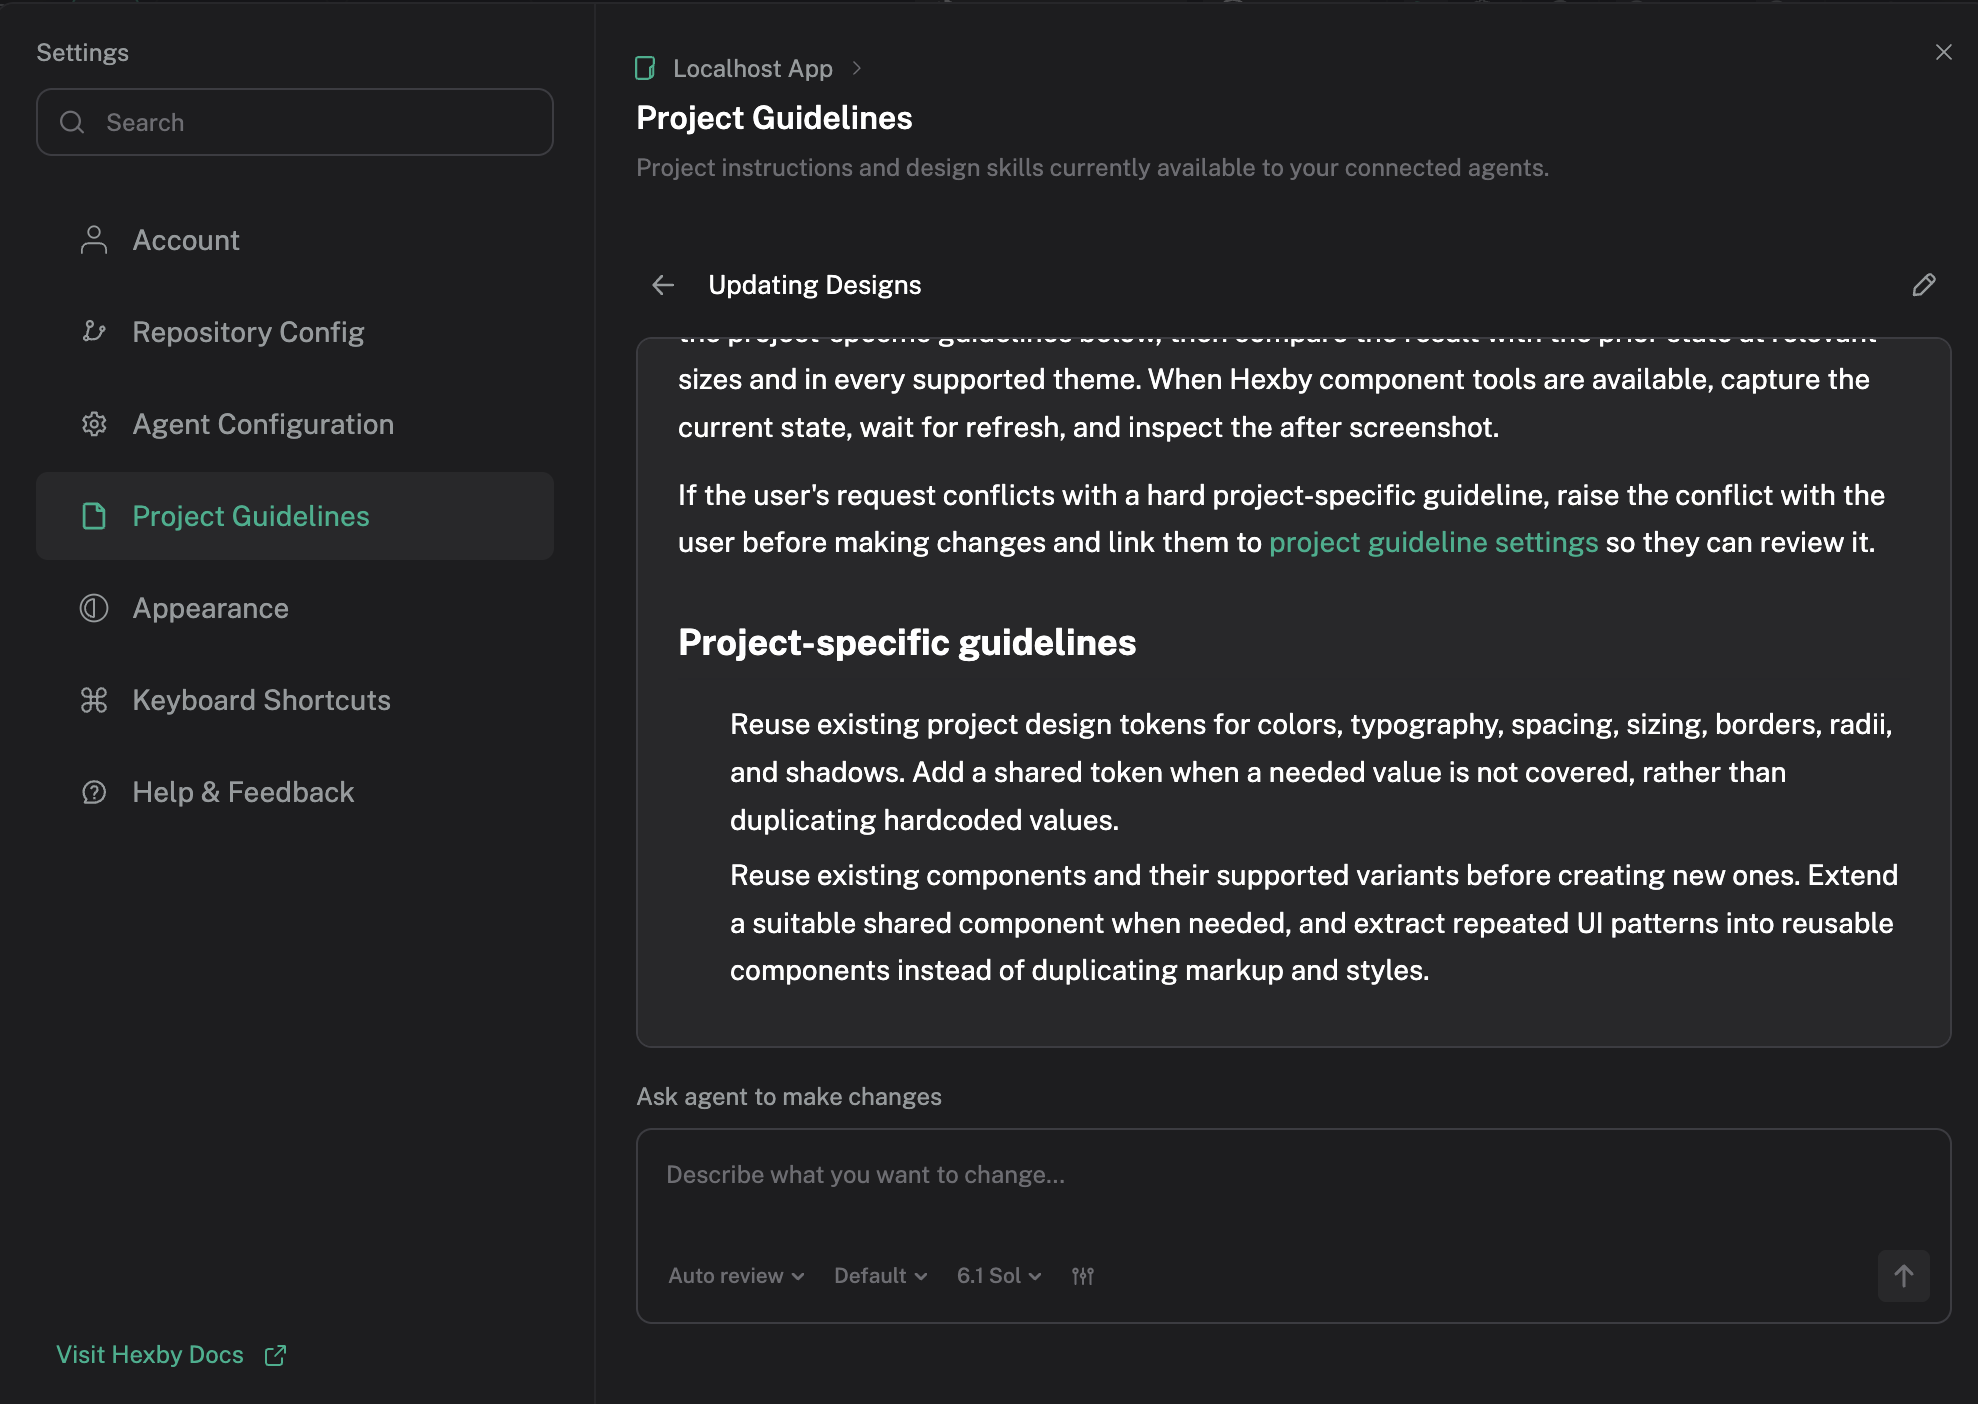
Task: Open the Keyboard Shortcuts section
Action: pyautogui.click(x=295, y=700)
